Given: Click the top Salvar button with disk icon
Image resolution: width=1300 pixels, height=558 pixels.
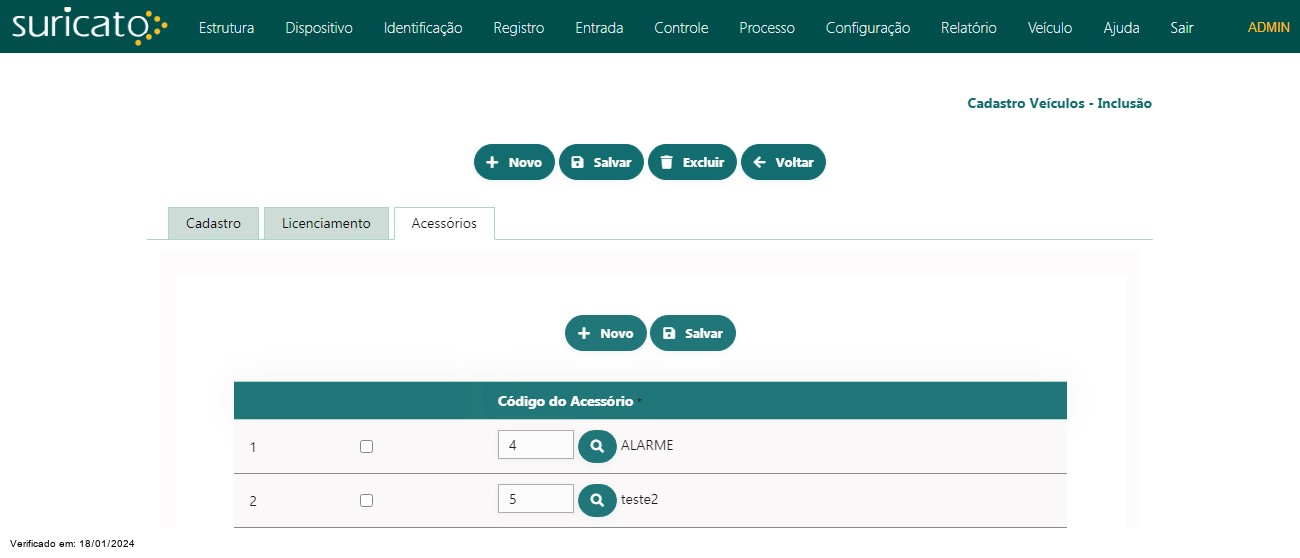Looking at the screenshot, I should [x=601, y=162].
